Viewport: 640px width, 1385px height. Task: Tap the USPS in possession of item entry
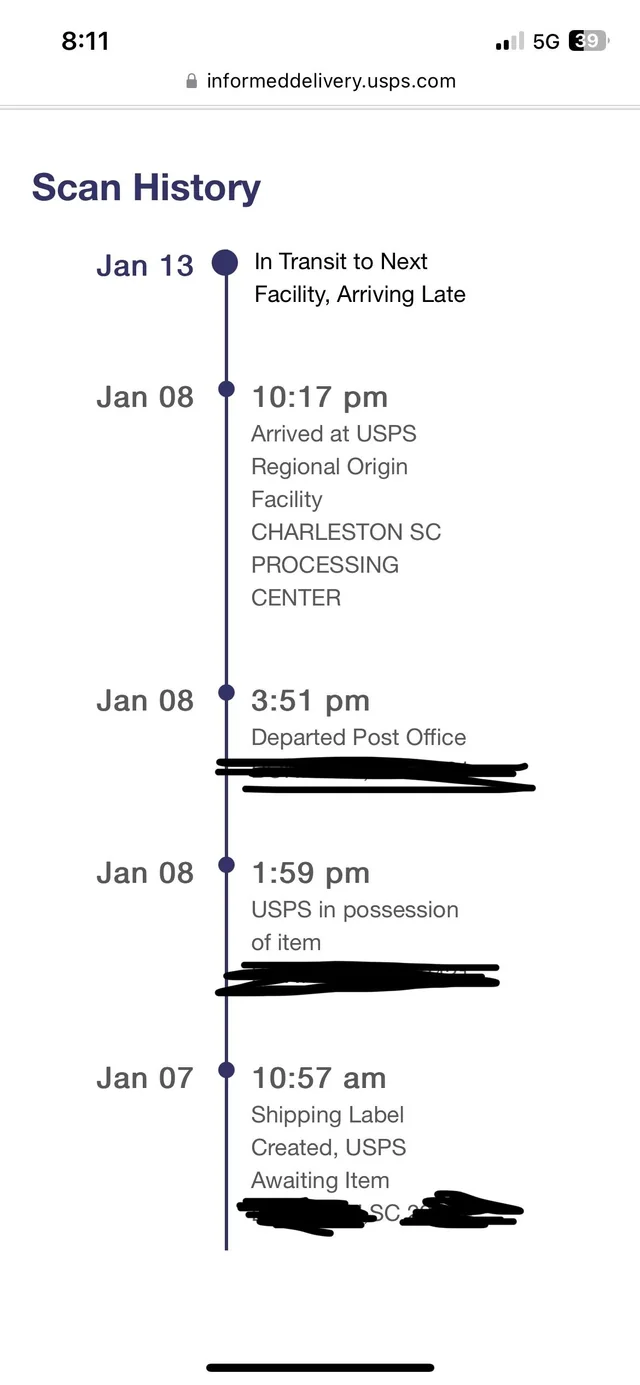(354, 925)
